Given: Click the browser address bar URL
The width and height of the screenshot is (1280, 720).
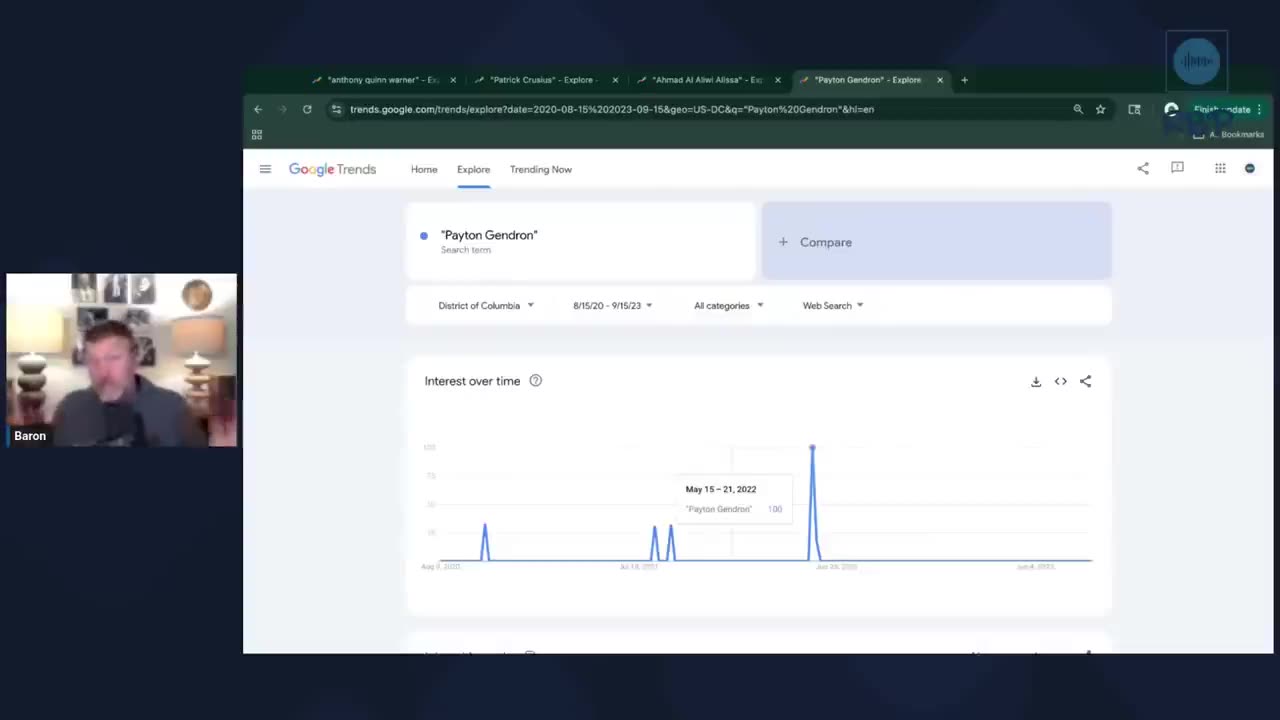Looking at the screenshot, I should pyautogui.click(x=612, y=109).
